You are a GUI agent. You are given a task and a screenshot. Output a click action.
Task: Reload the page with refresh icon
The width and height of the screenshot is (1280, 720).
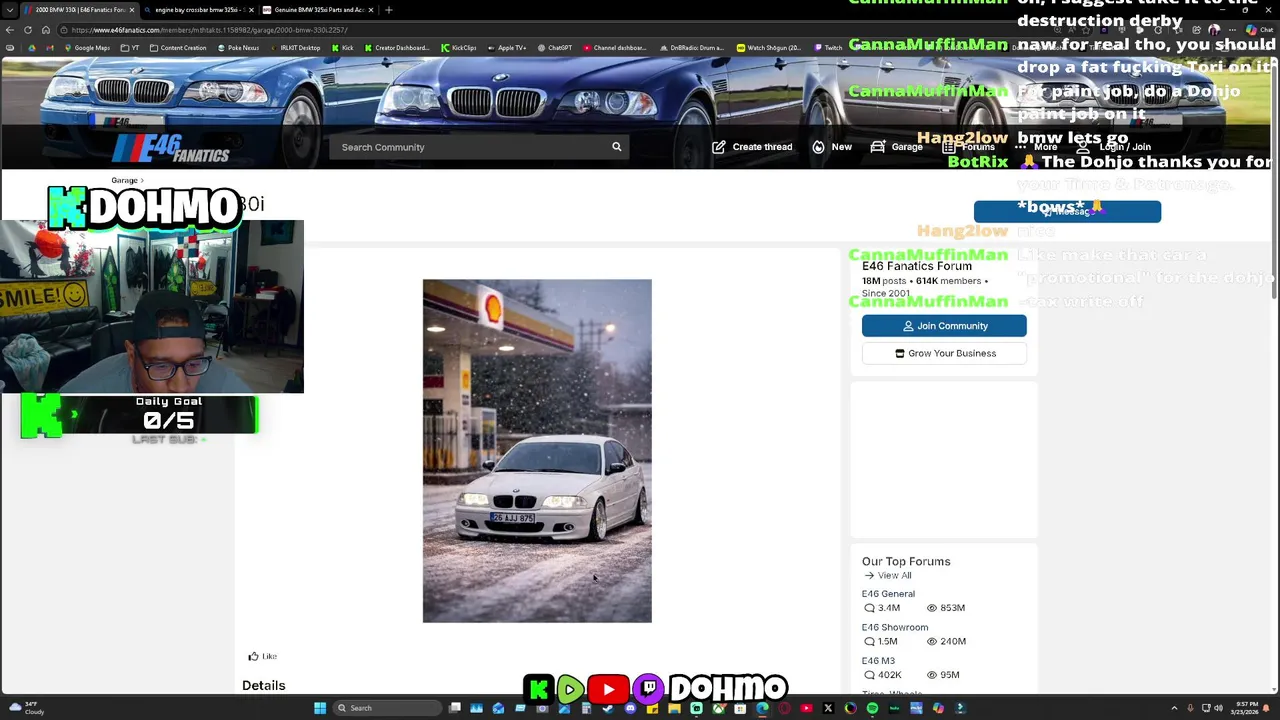pos(28,30)
